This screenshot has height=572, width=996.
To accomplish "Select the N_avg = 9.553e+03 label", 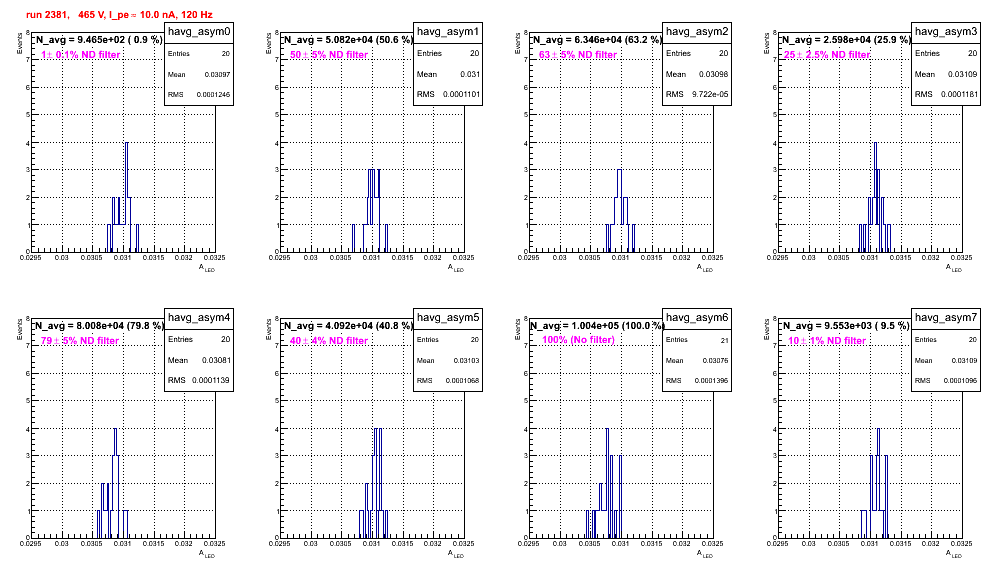I will point(846,326).
